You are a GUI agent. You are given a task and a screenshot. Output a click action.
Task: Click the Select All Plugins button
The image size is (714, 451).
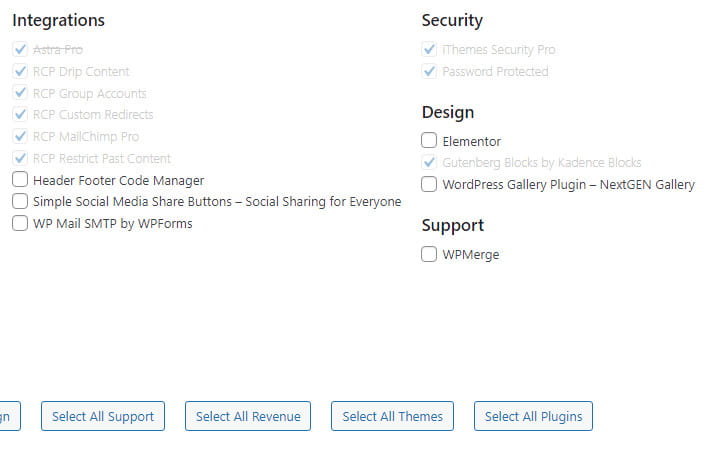click(x=533, y=416)
